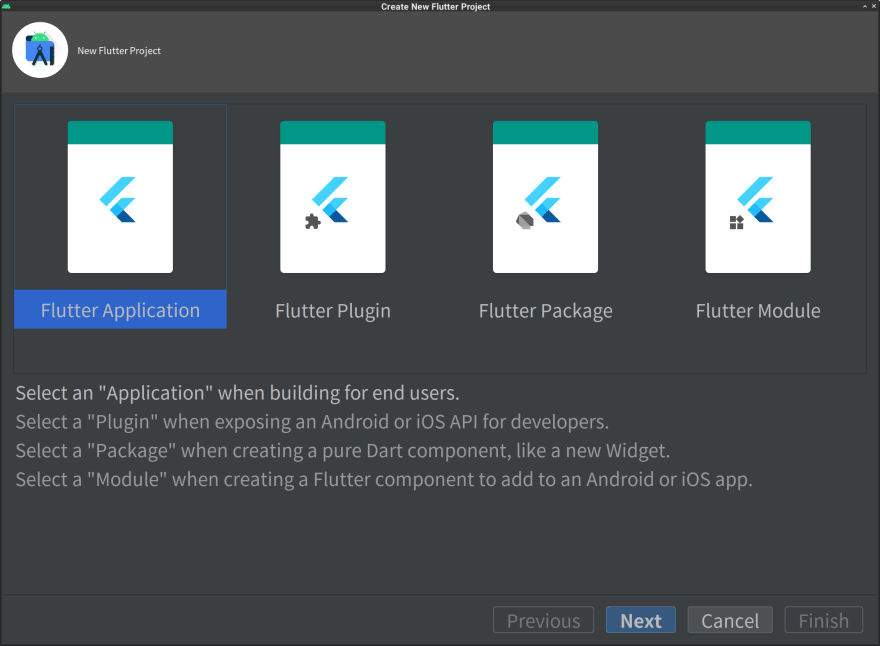Click the small Android icon in title bar
The width and height of the screenshot is (880, 646).
pos(6,6)
